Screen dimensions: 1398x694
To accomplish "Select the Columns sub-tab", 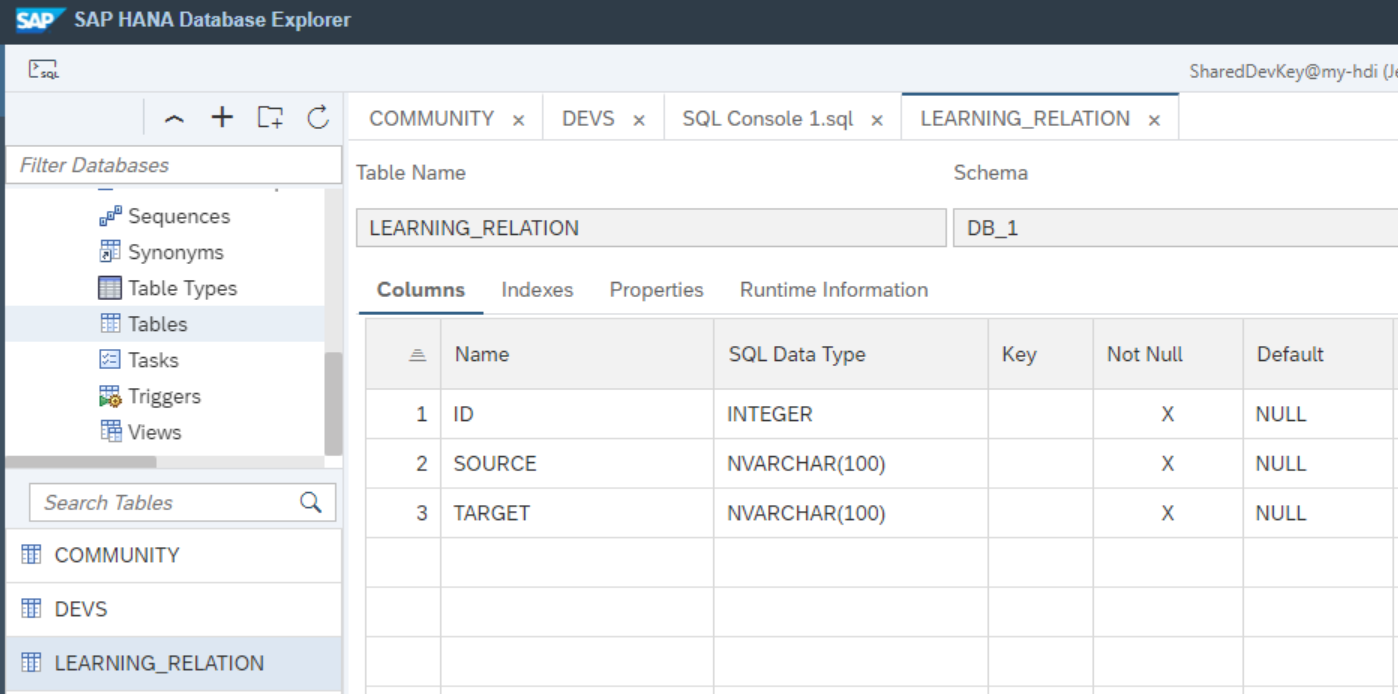I will [x=421, y=290].
